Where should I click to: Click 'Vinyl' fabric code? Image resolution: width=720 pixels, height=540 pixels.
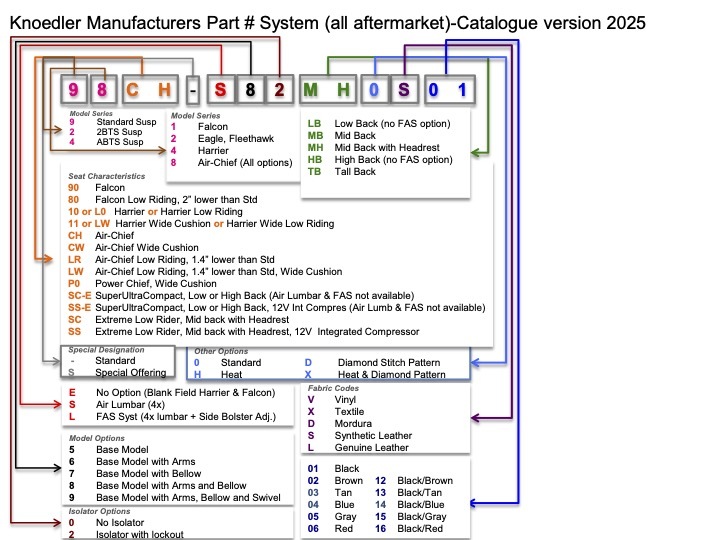(x=332, y=399)
